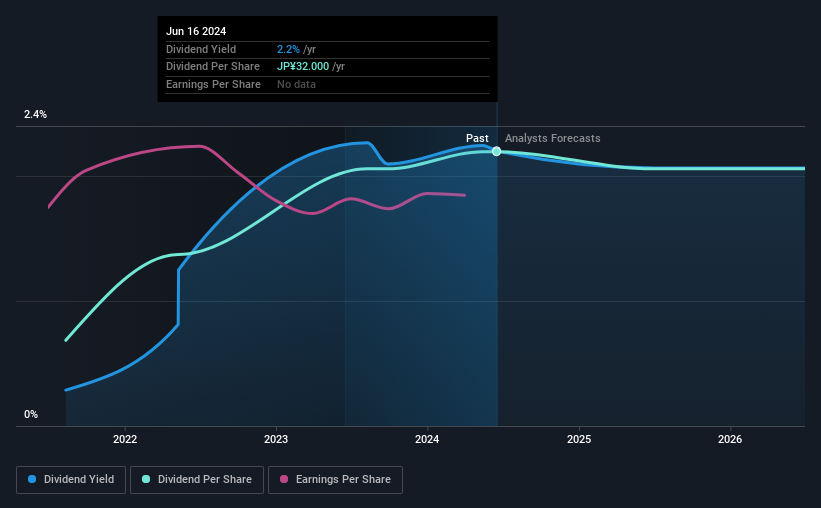Toggle the Earnings Per Share legend button

335,480
